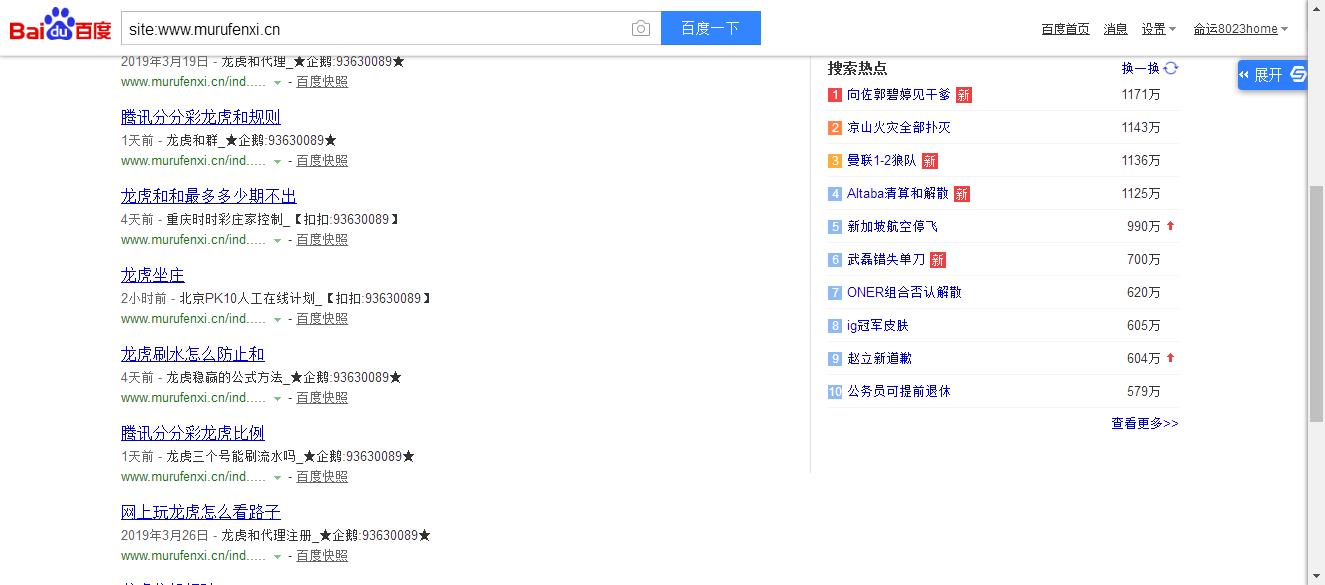This screenshot has height=585, width=1325.
Task: Click rank number 3 hot search badge
Action: (835, 161)
